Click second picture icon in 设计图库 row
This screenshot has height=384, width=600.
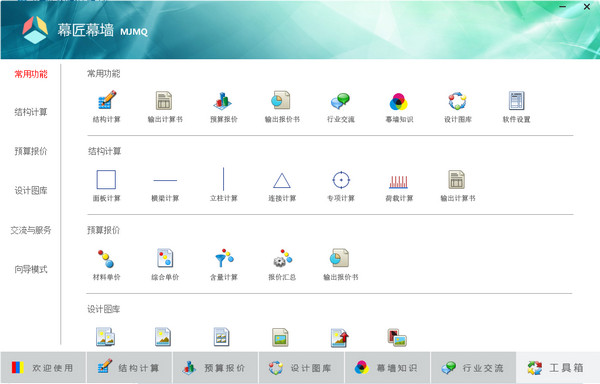[x=163, y=337]
